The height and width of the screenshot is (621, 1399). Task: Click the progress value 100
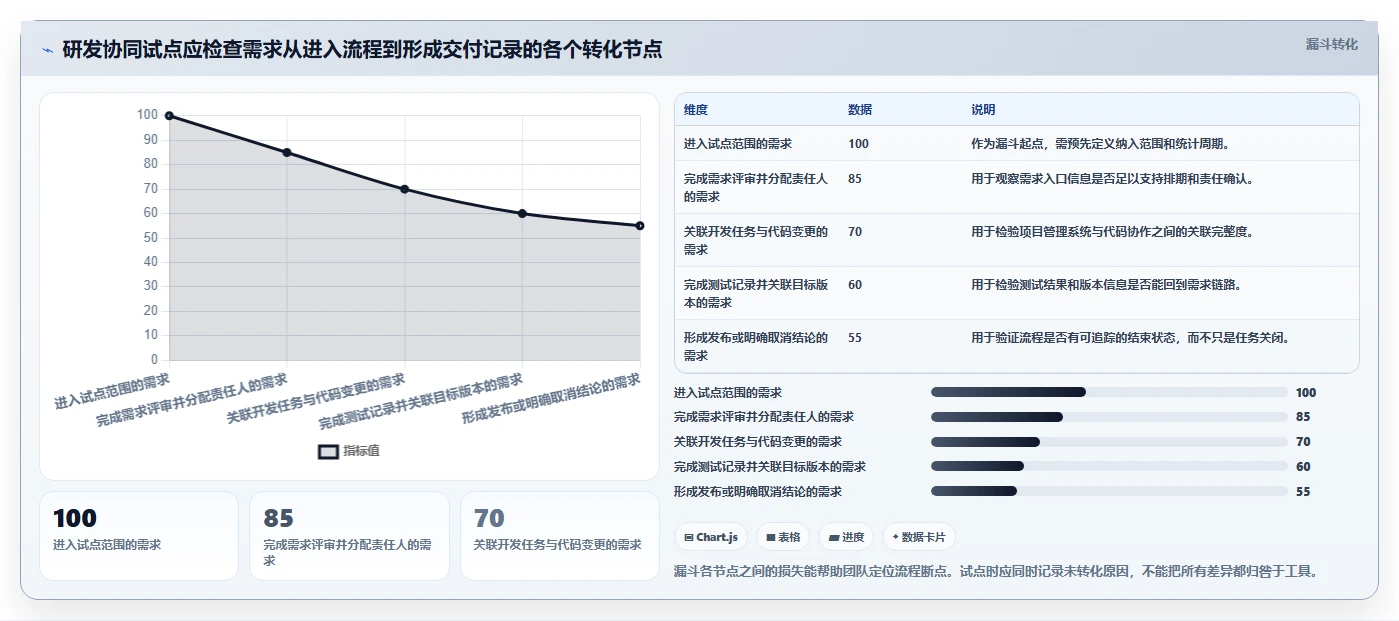[1306, 393]
